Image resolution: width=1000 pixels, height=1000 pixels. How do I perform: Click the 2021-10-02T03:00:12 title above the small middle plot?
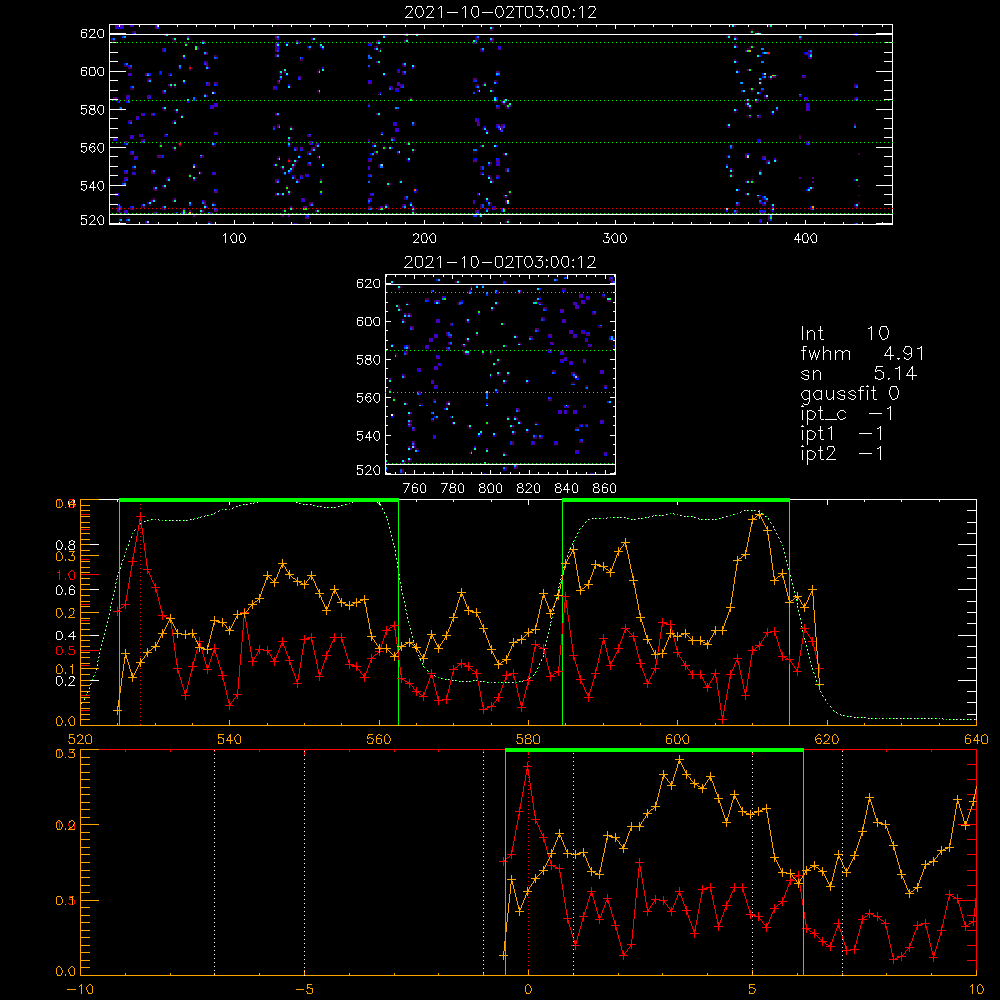(x=500, y=262)
